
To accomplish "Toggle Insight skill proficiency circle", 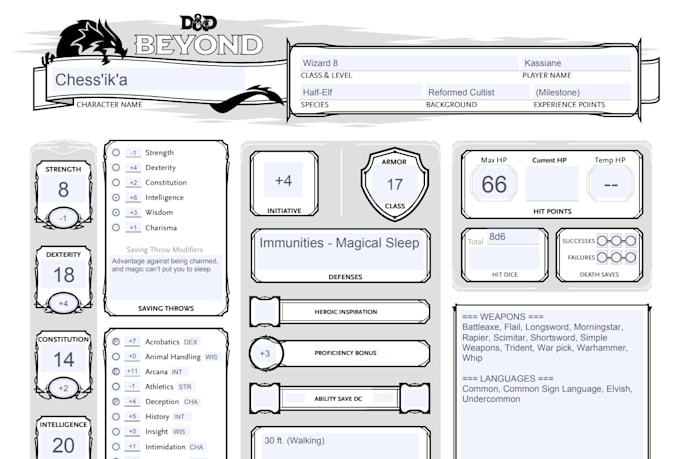I will click(x=116, y=432).
